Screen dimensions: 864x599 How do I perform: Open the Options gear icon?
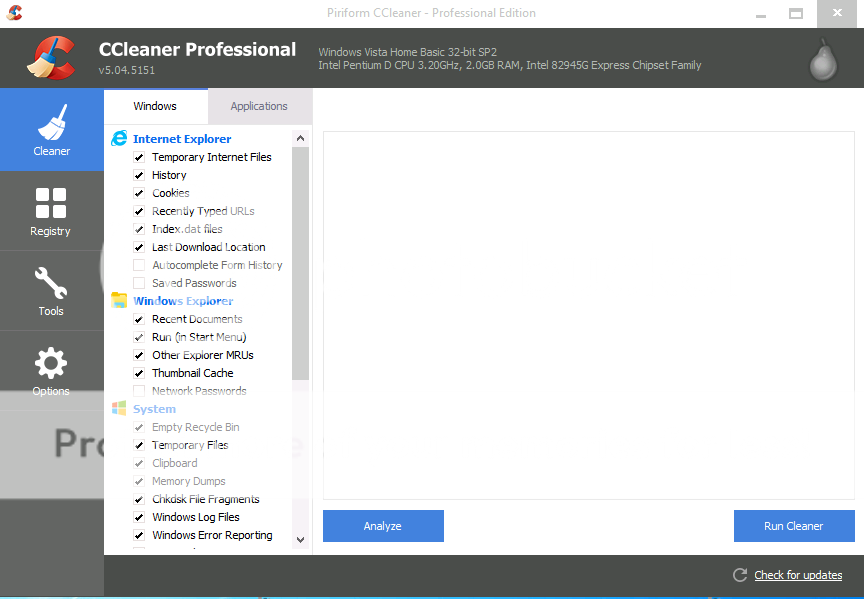pos(51,364)
